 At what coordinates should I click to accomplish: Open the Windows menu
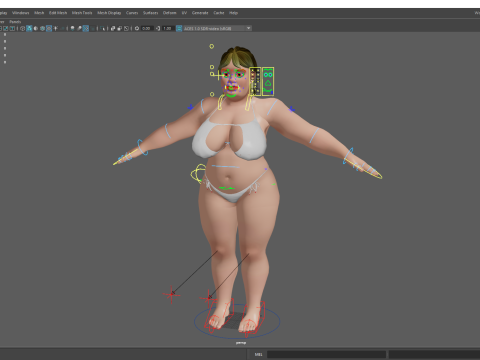coord(21,13)
